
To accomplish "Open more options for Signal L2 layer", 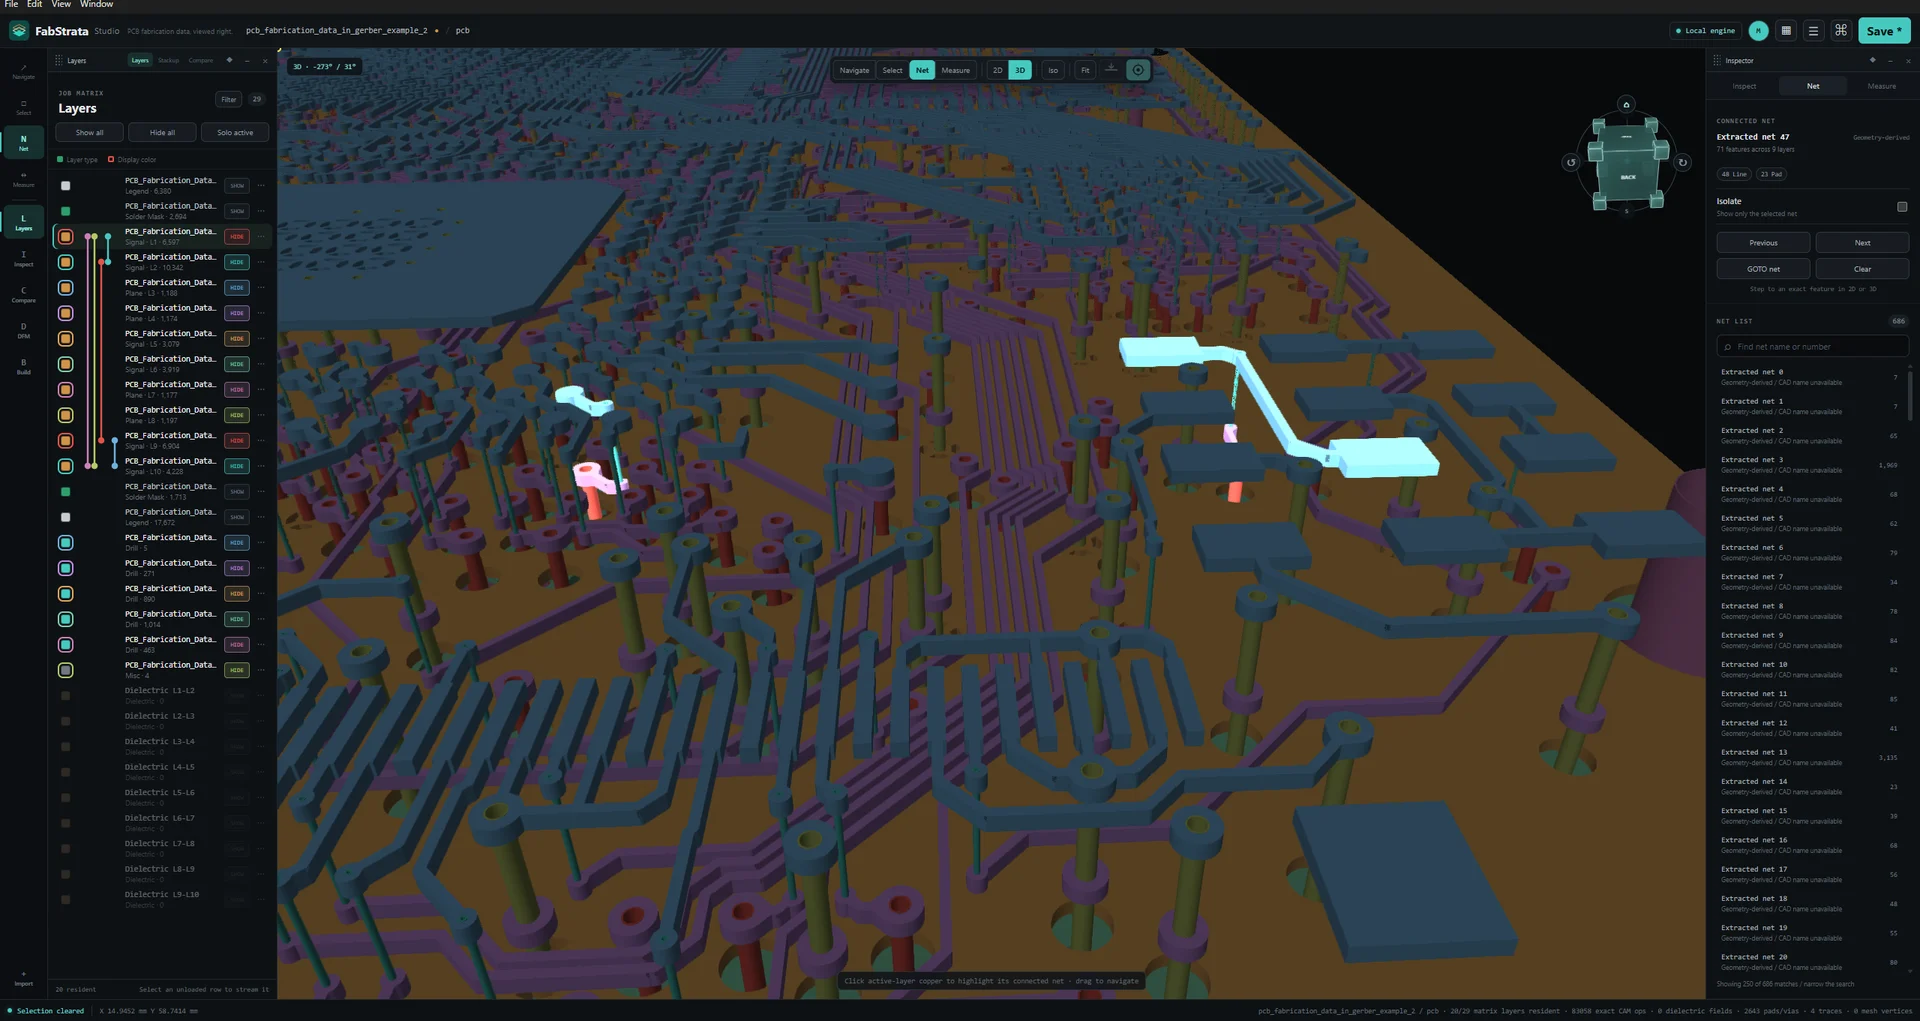I will click(261, 262).
